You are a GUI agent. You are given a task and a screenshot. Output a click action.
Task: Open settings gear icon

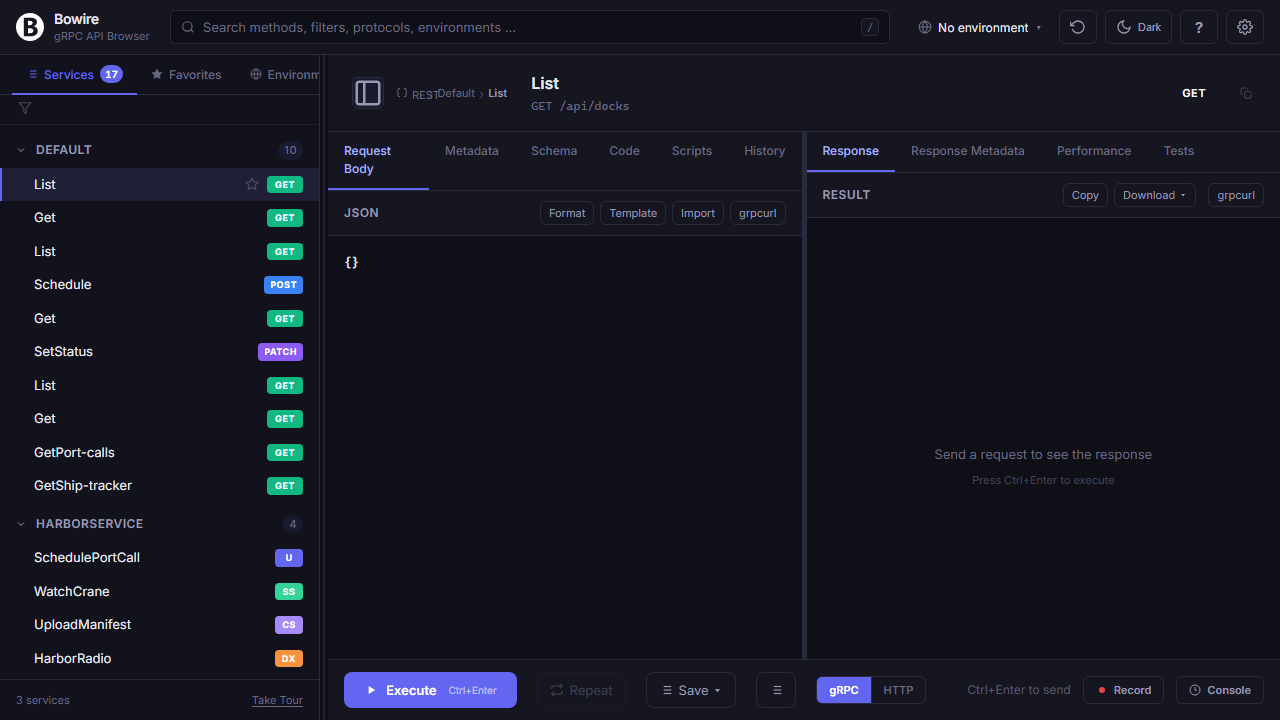[1245, 27]
